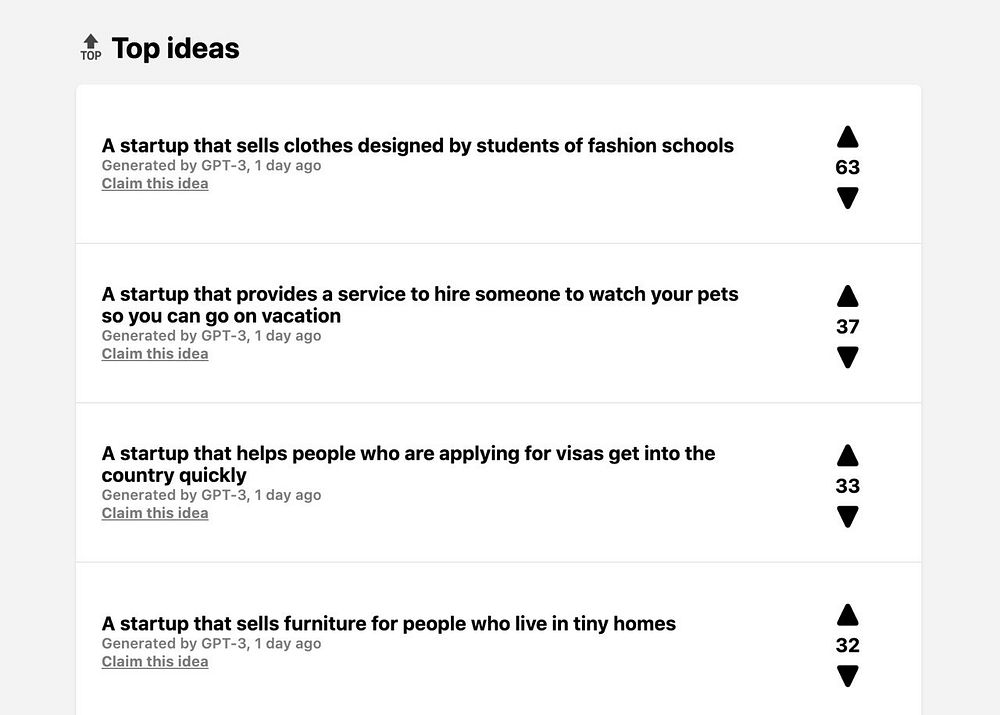Viewport: 1000px width, 715px height.
Task: Claim the tiny homes furniture idea
Action: (x=155, y=661)
